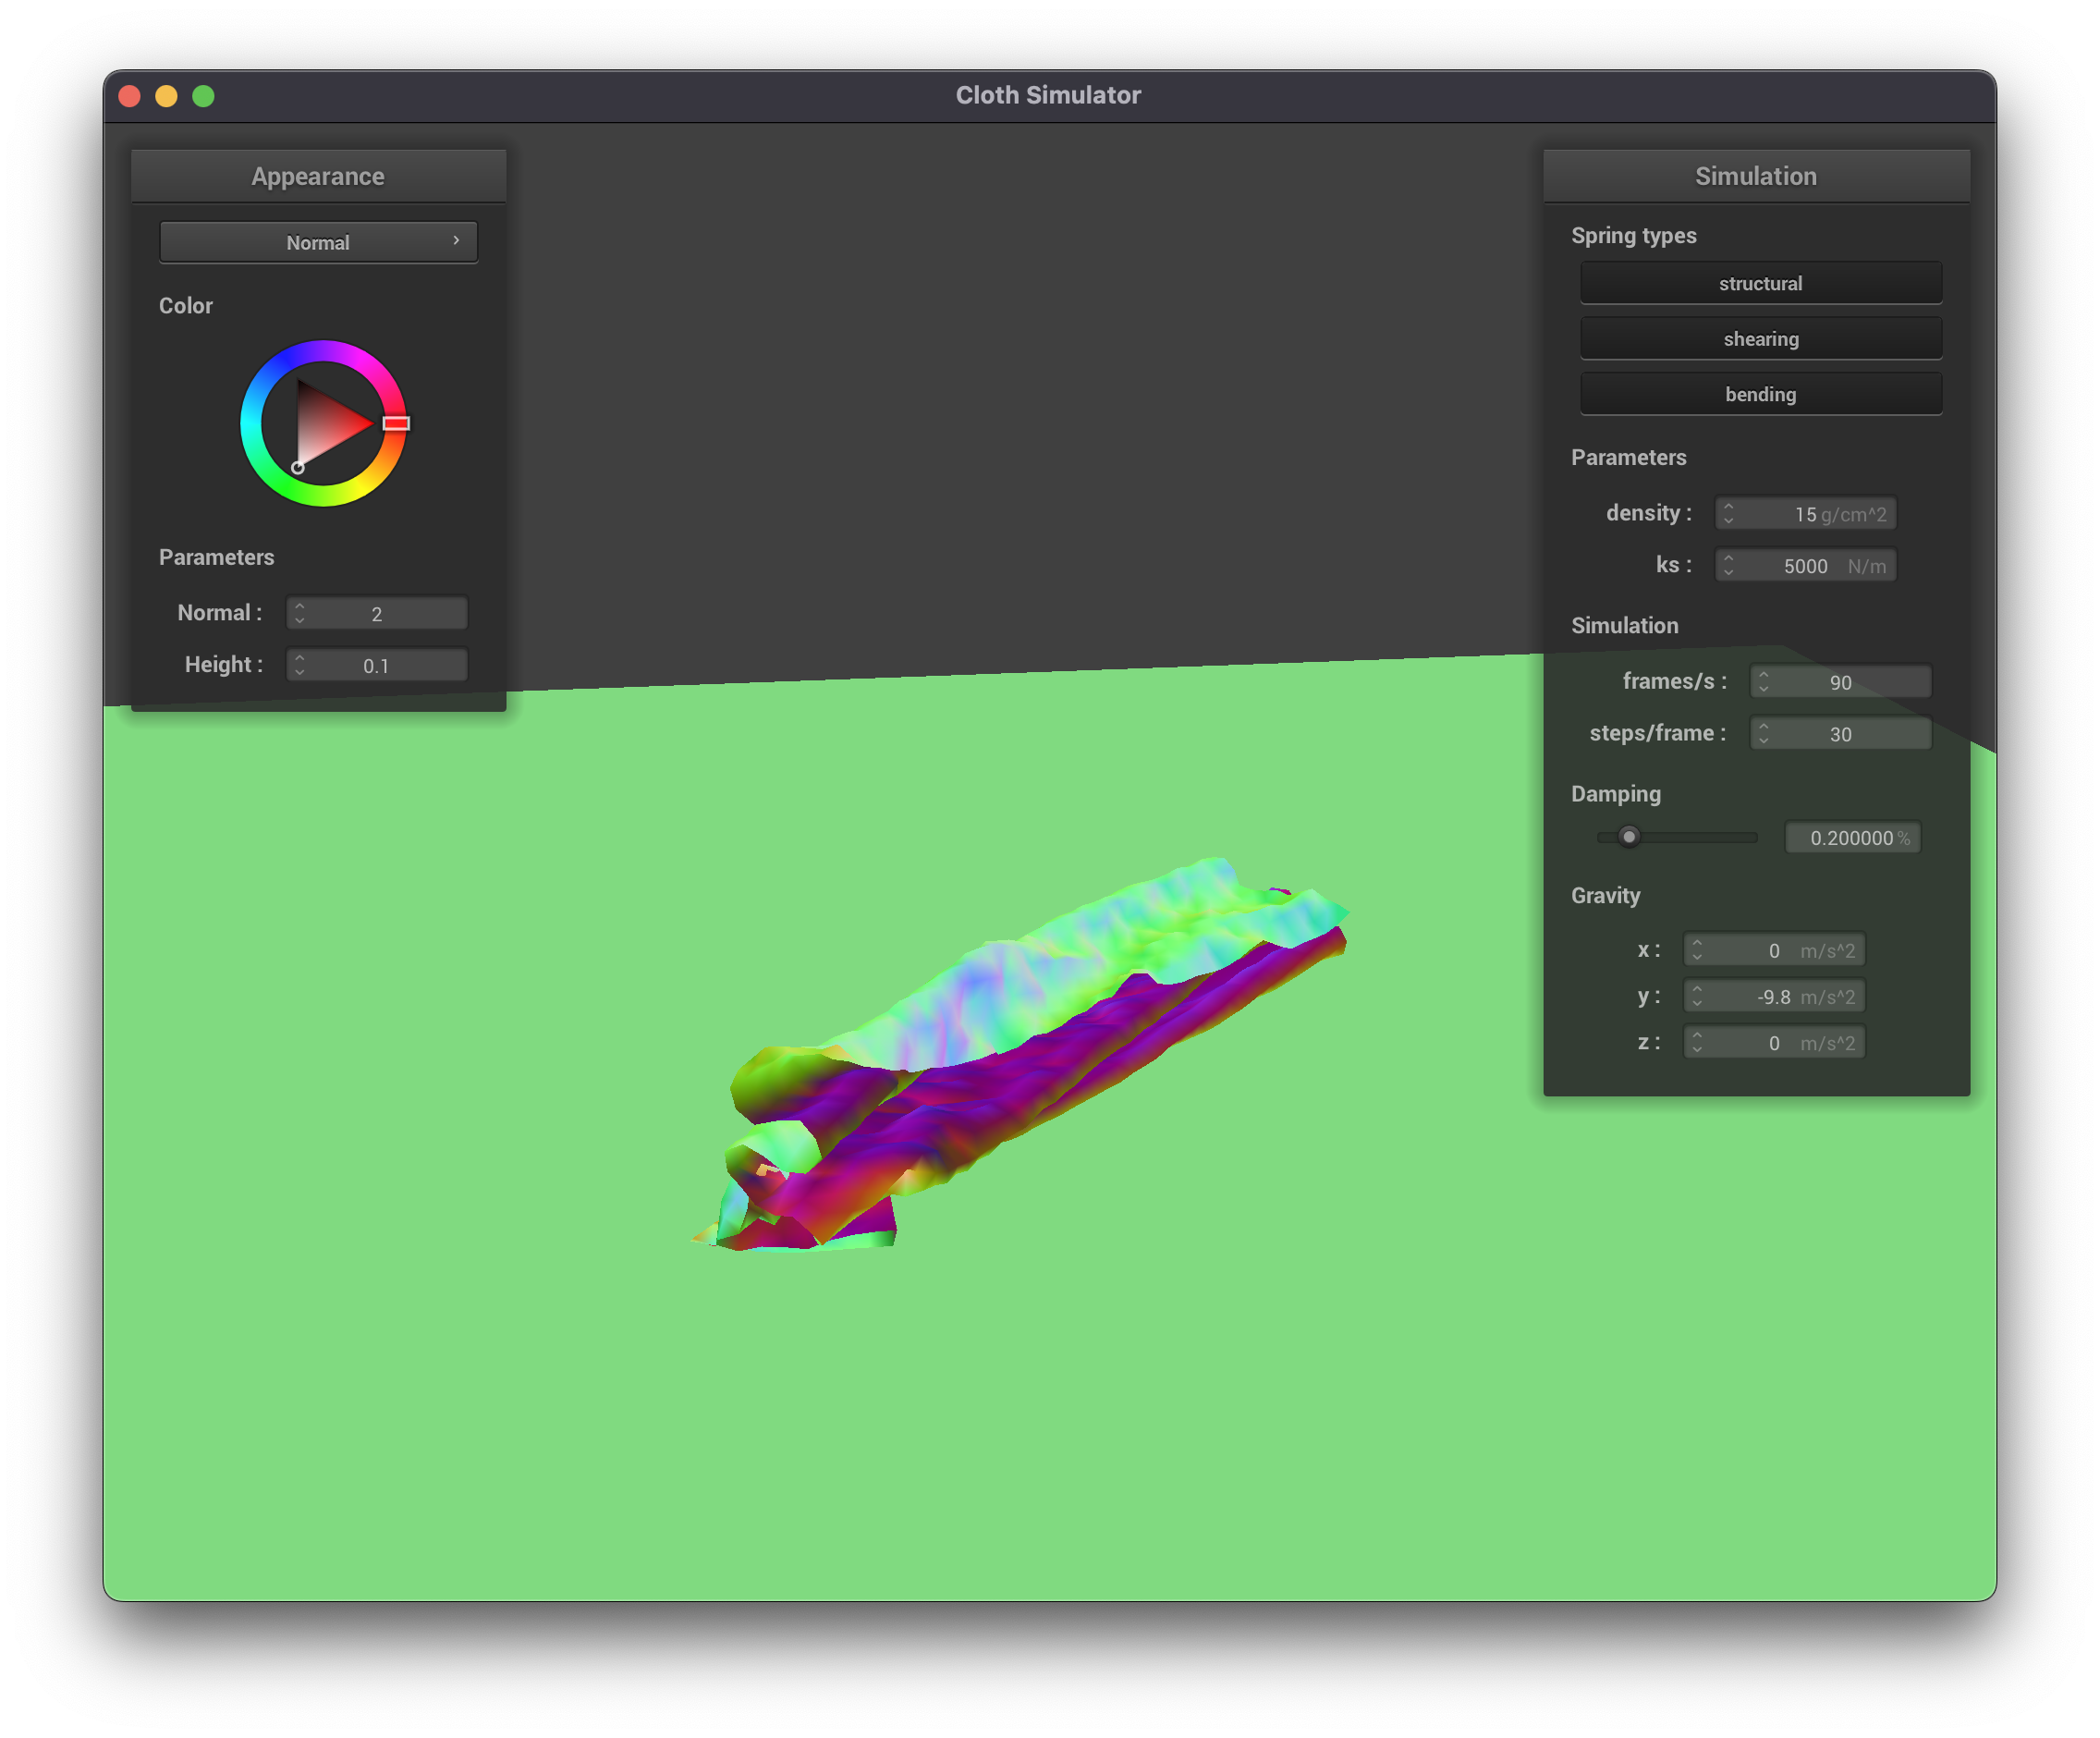Viewport: 2100px width, 1738px height.
Task: Close the Cloth Simulator window
Action: [x=130, y=96]
